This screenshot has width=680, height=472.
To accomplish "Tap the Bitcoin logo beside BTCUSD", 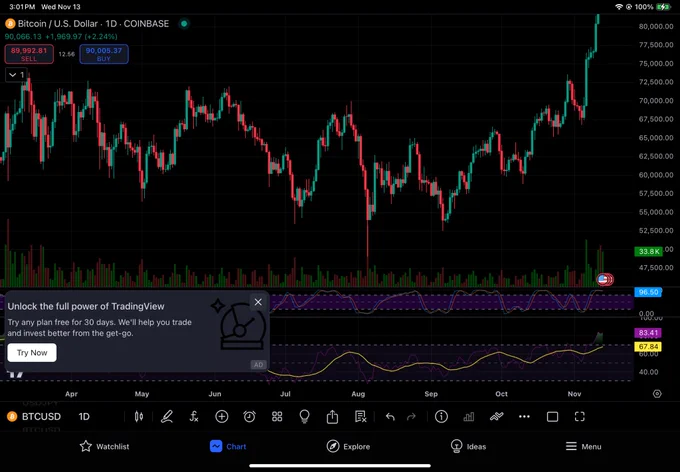I will [x=12, y=417].
